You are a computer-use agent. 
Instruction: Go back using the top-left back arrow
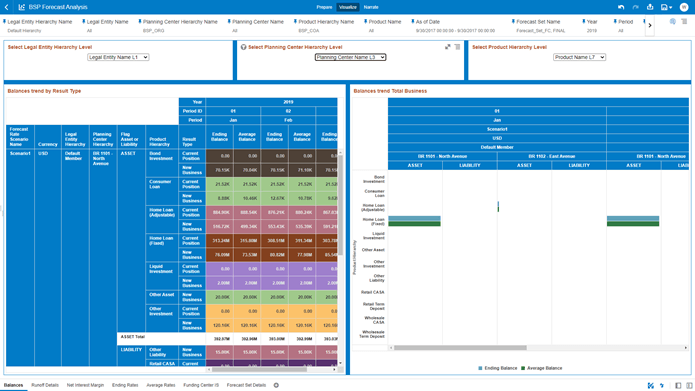coord(7,7)
